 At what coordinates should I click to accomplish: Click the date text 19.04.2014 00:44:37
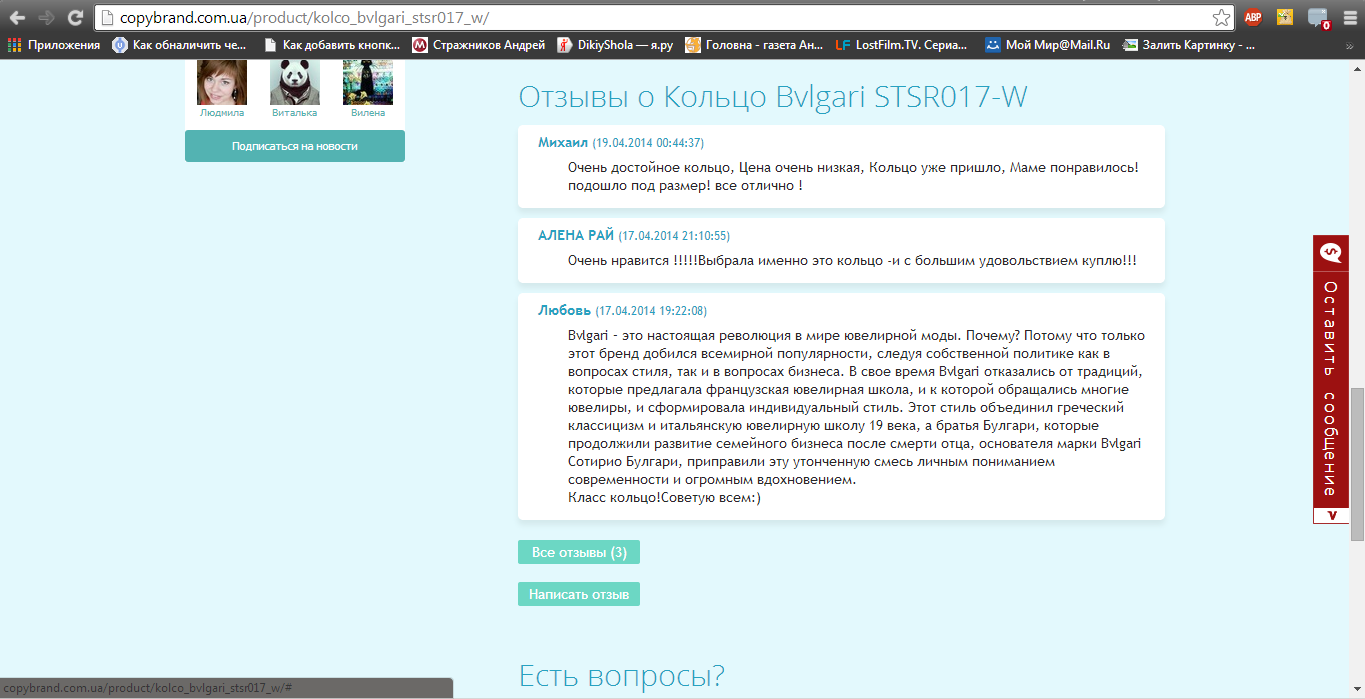pyautogui.click(x=648, y=143)
